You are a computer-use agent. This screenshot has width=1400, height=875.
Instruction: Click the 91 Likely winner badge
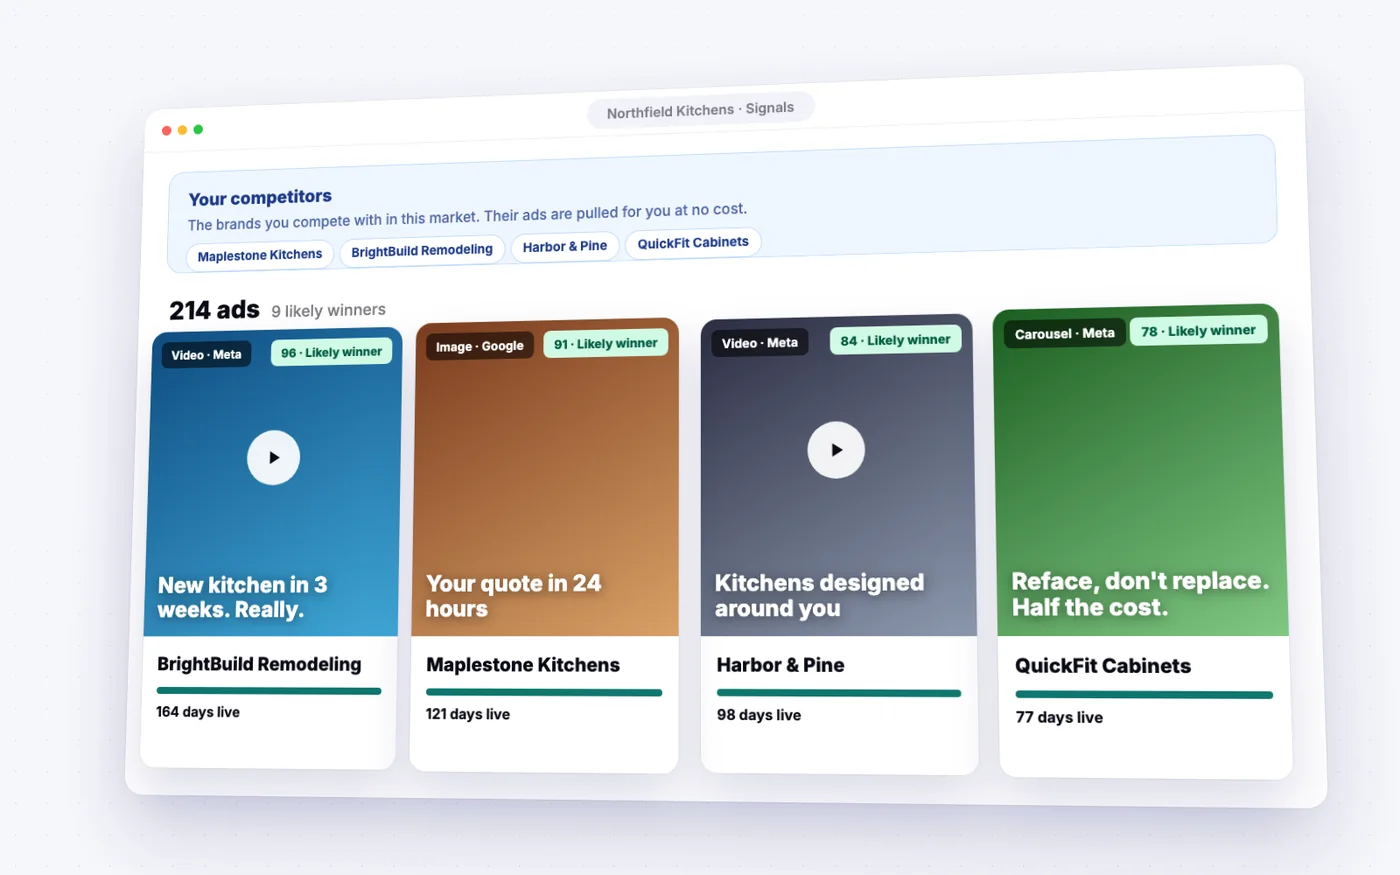point(606,343)
